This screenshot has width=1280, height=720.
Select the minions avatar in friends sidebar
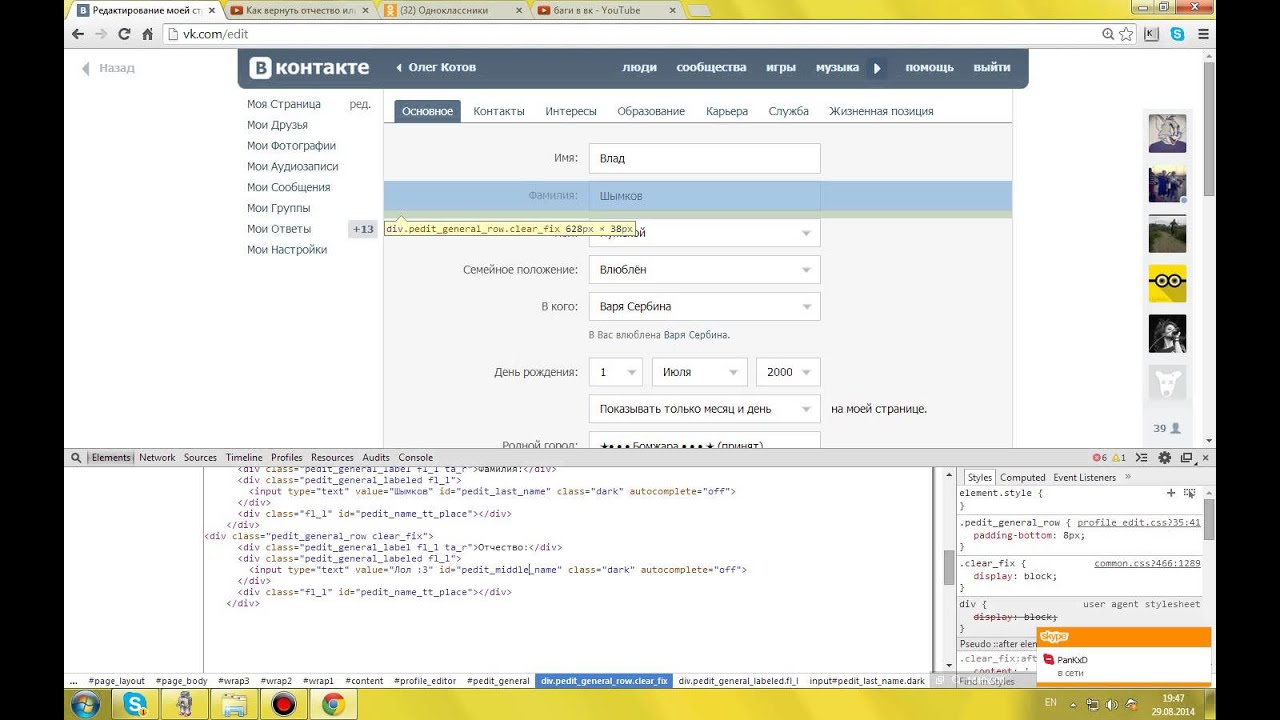1167,284
